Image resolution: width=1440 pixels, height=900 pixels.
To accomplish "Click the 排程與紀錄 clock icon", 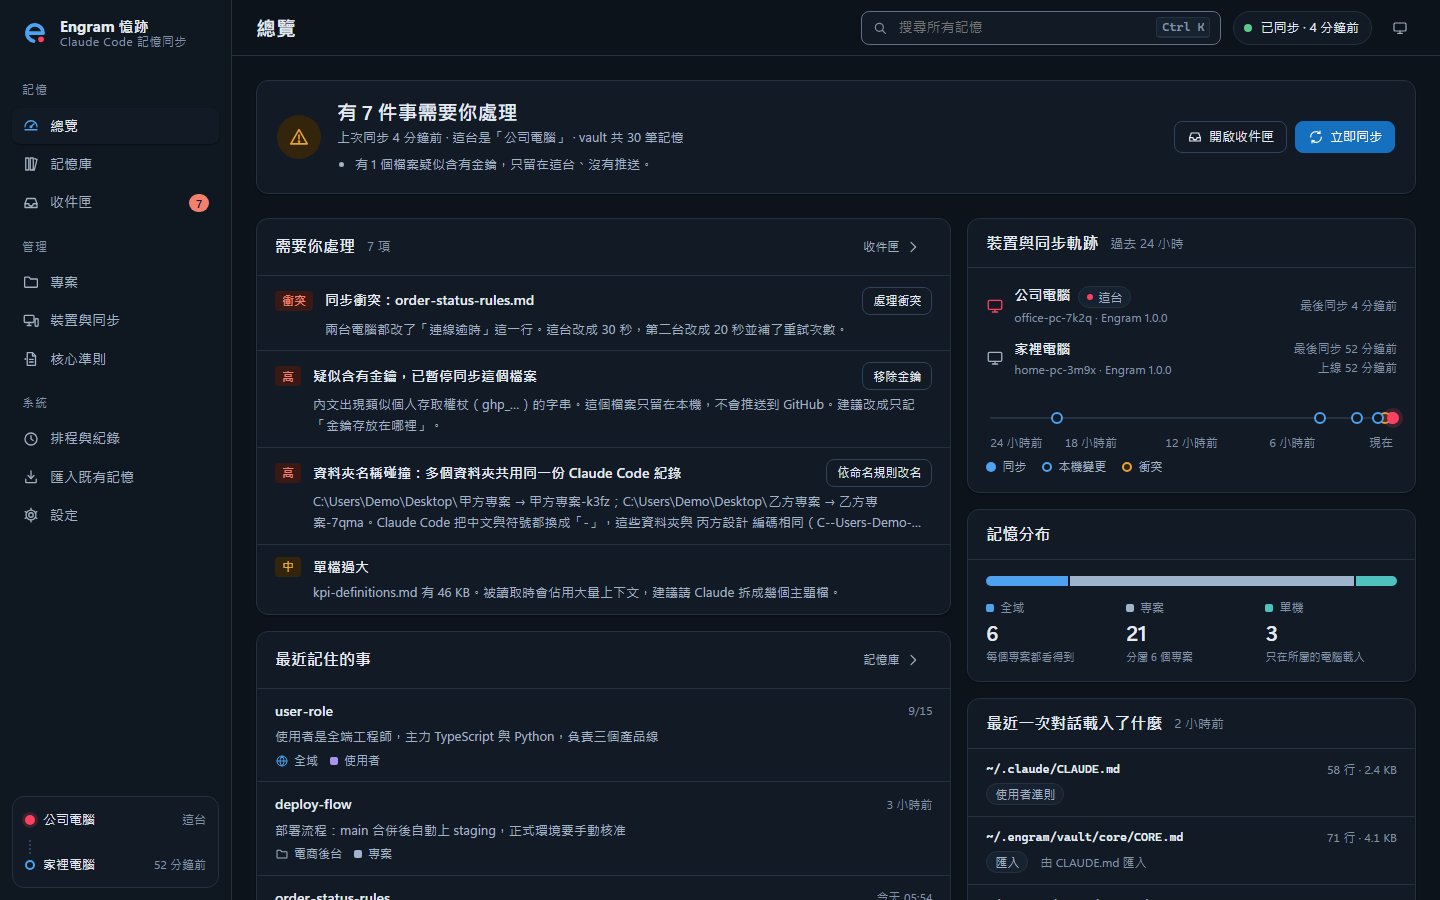I will 31,438.
